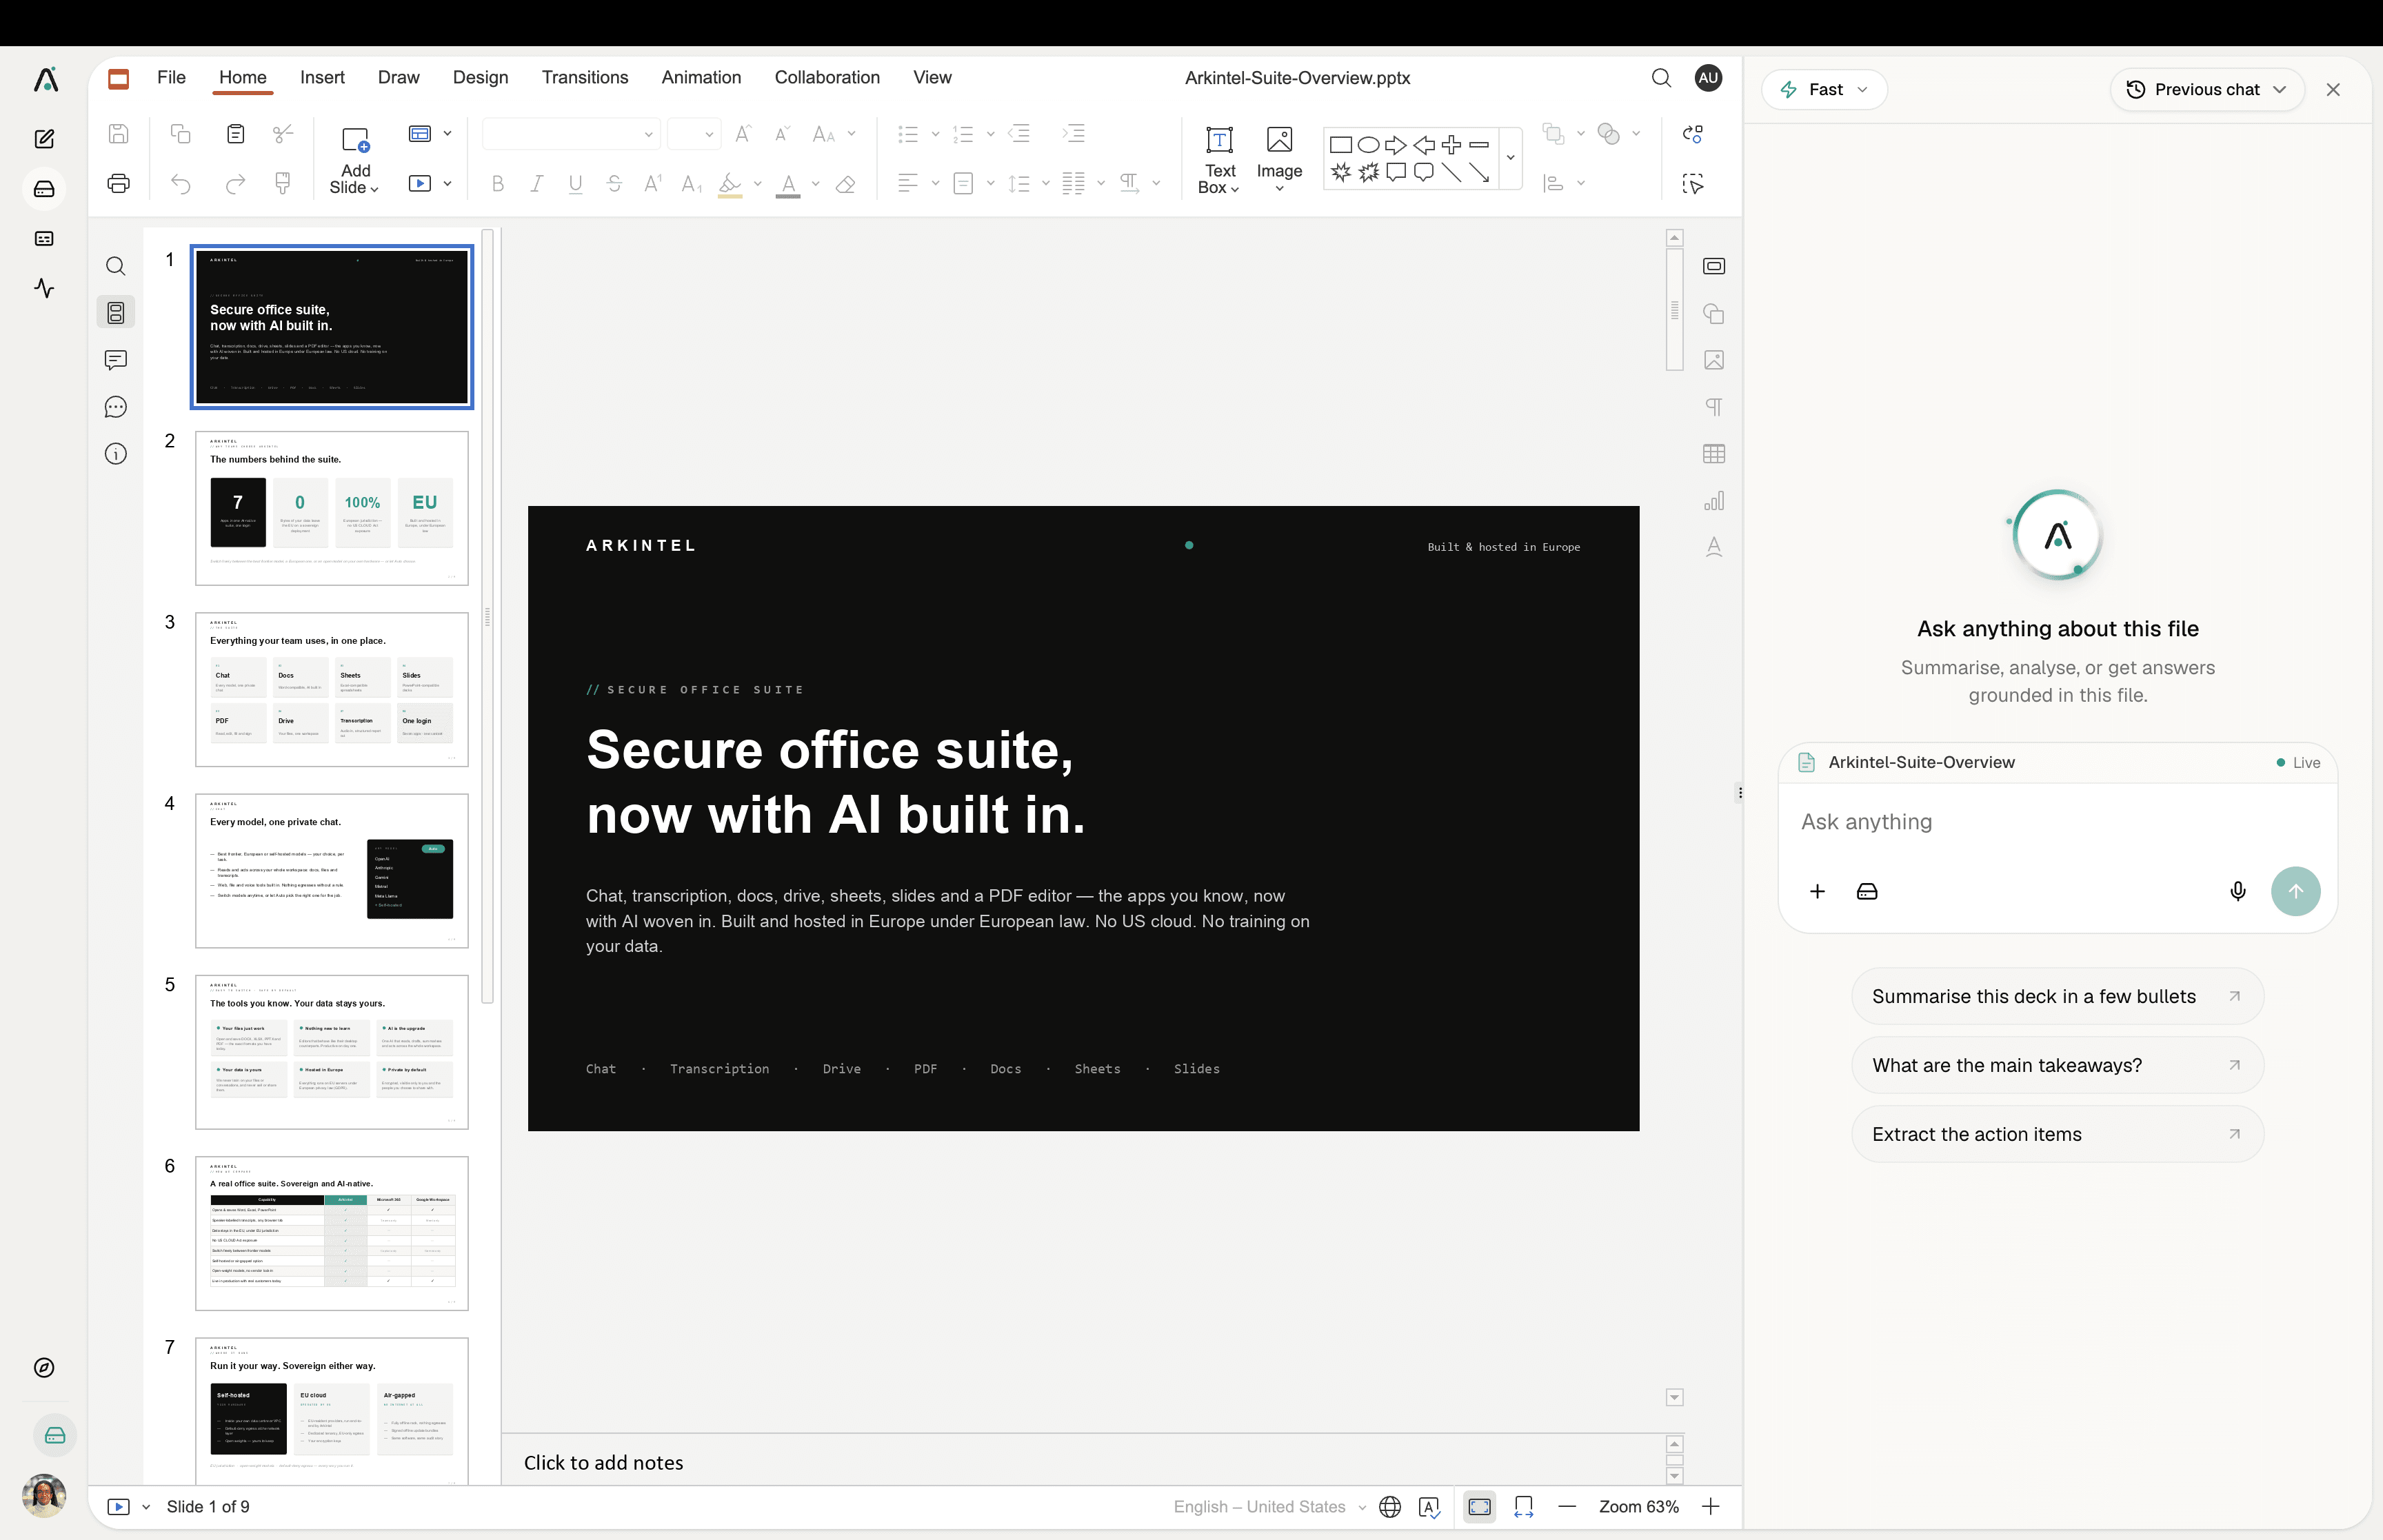This screenshot has width=2383, height=1540.
Task: Switch to the Animation tab
Action: (x=701, y=78)
